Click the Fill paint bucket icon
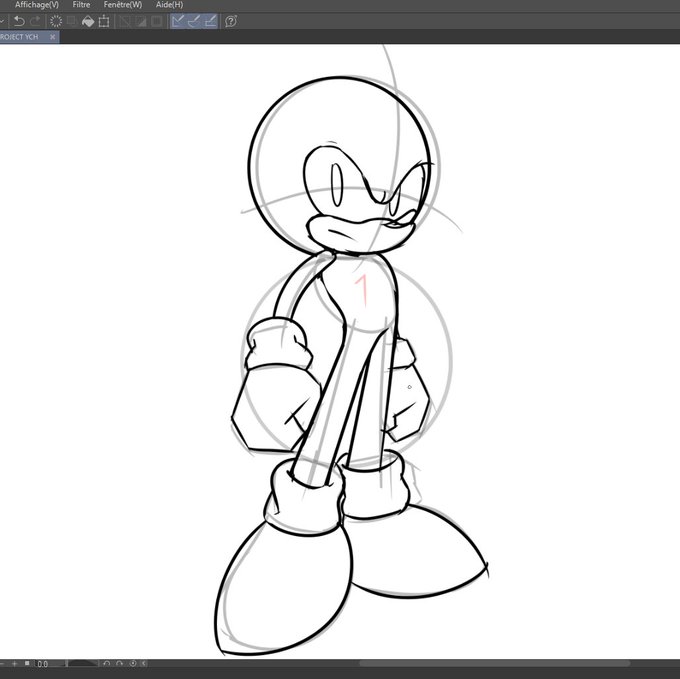 pyautogui.click(x=88, y=21)
